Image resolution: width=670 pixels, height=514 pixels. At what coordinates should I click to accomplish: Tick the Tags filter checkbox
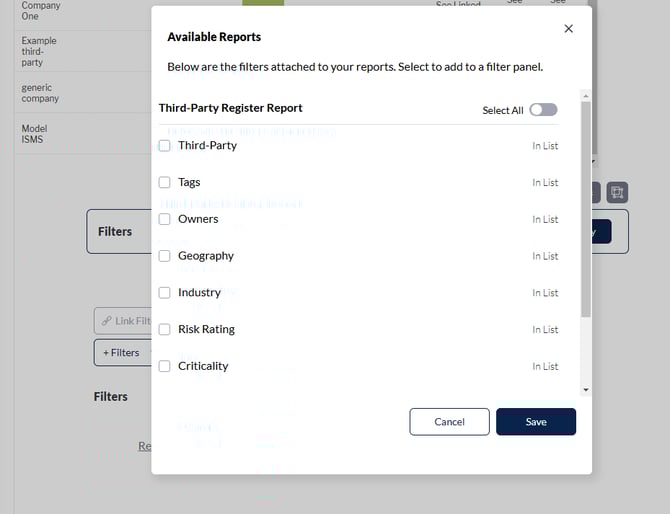[165, 183]
